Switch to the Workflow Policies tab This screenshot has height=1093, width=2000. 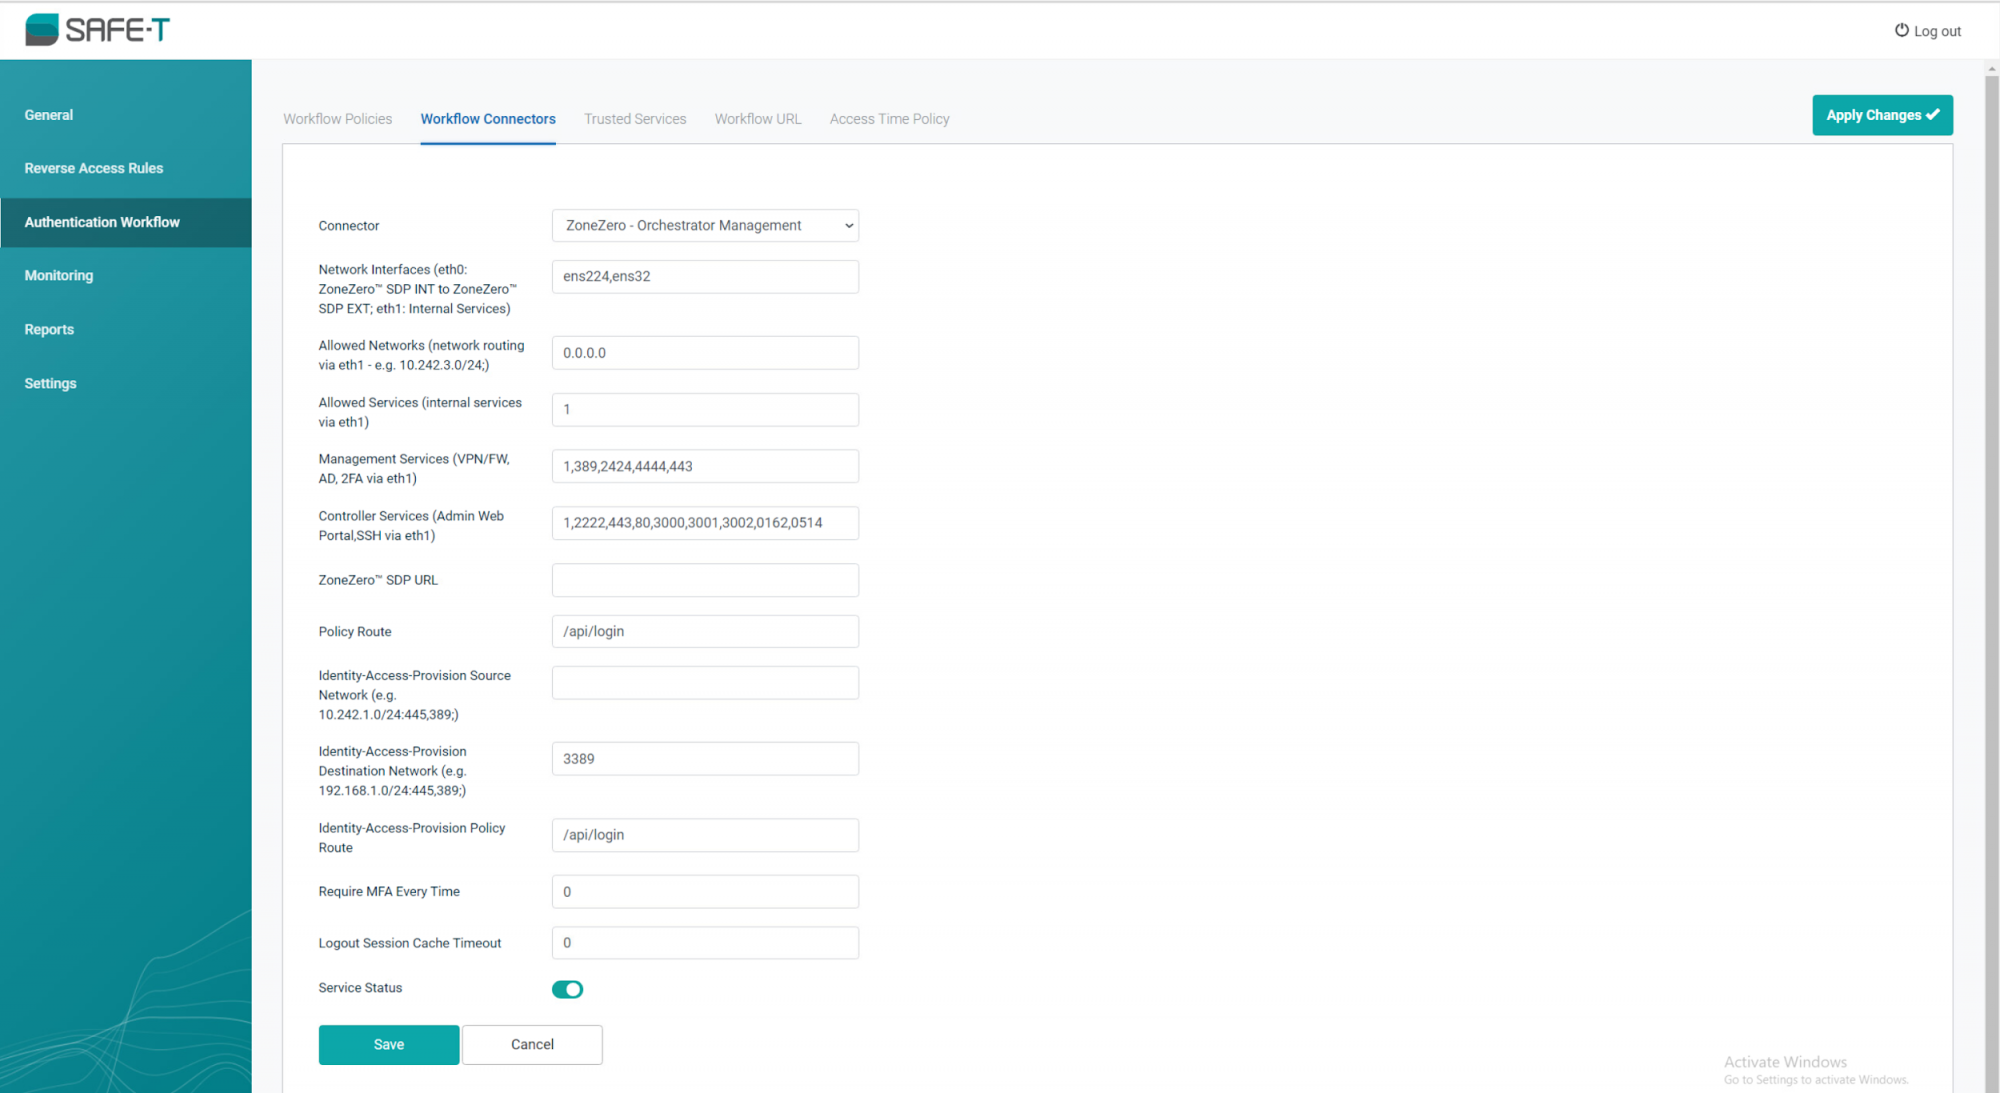click(x=337, y=119)
